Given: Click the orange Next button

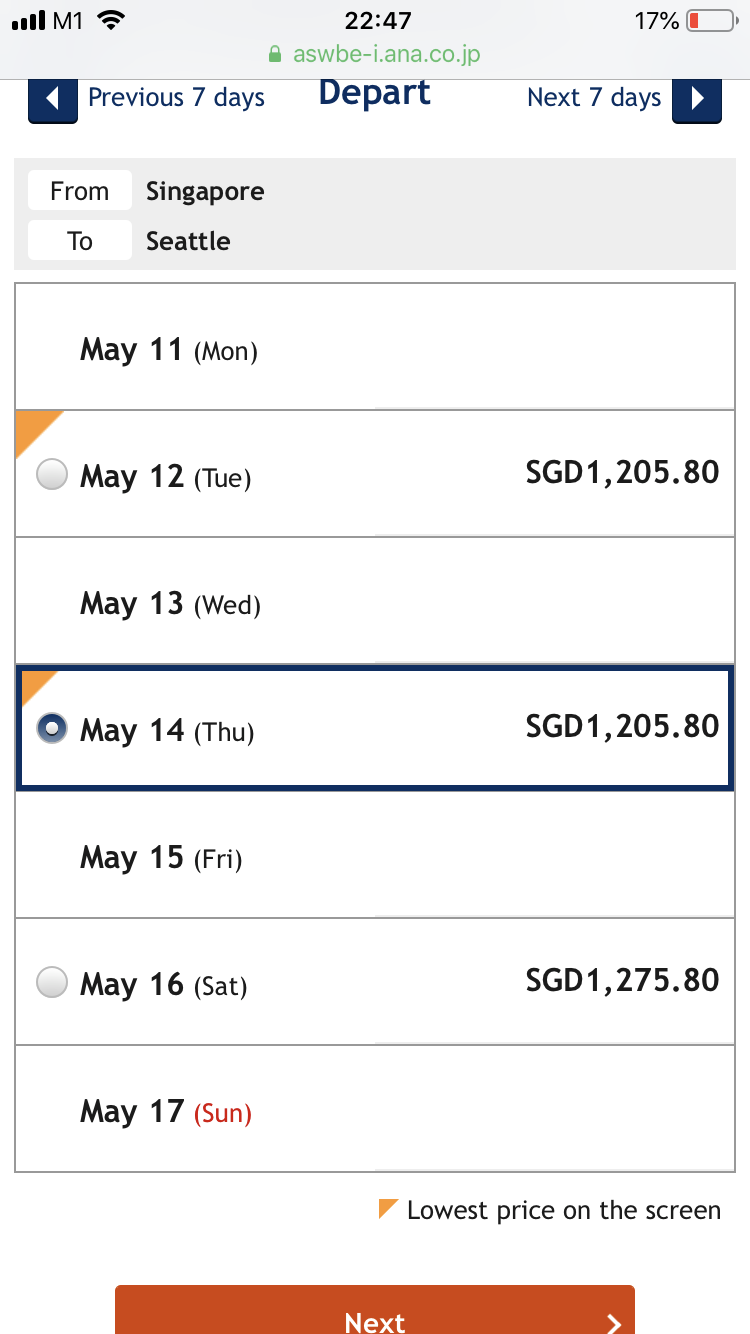Looking at the screenshot, I should 375,1310.
